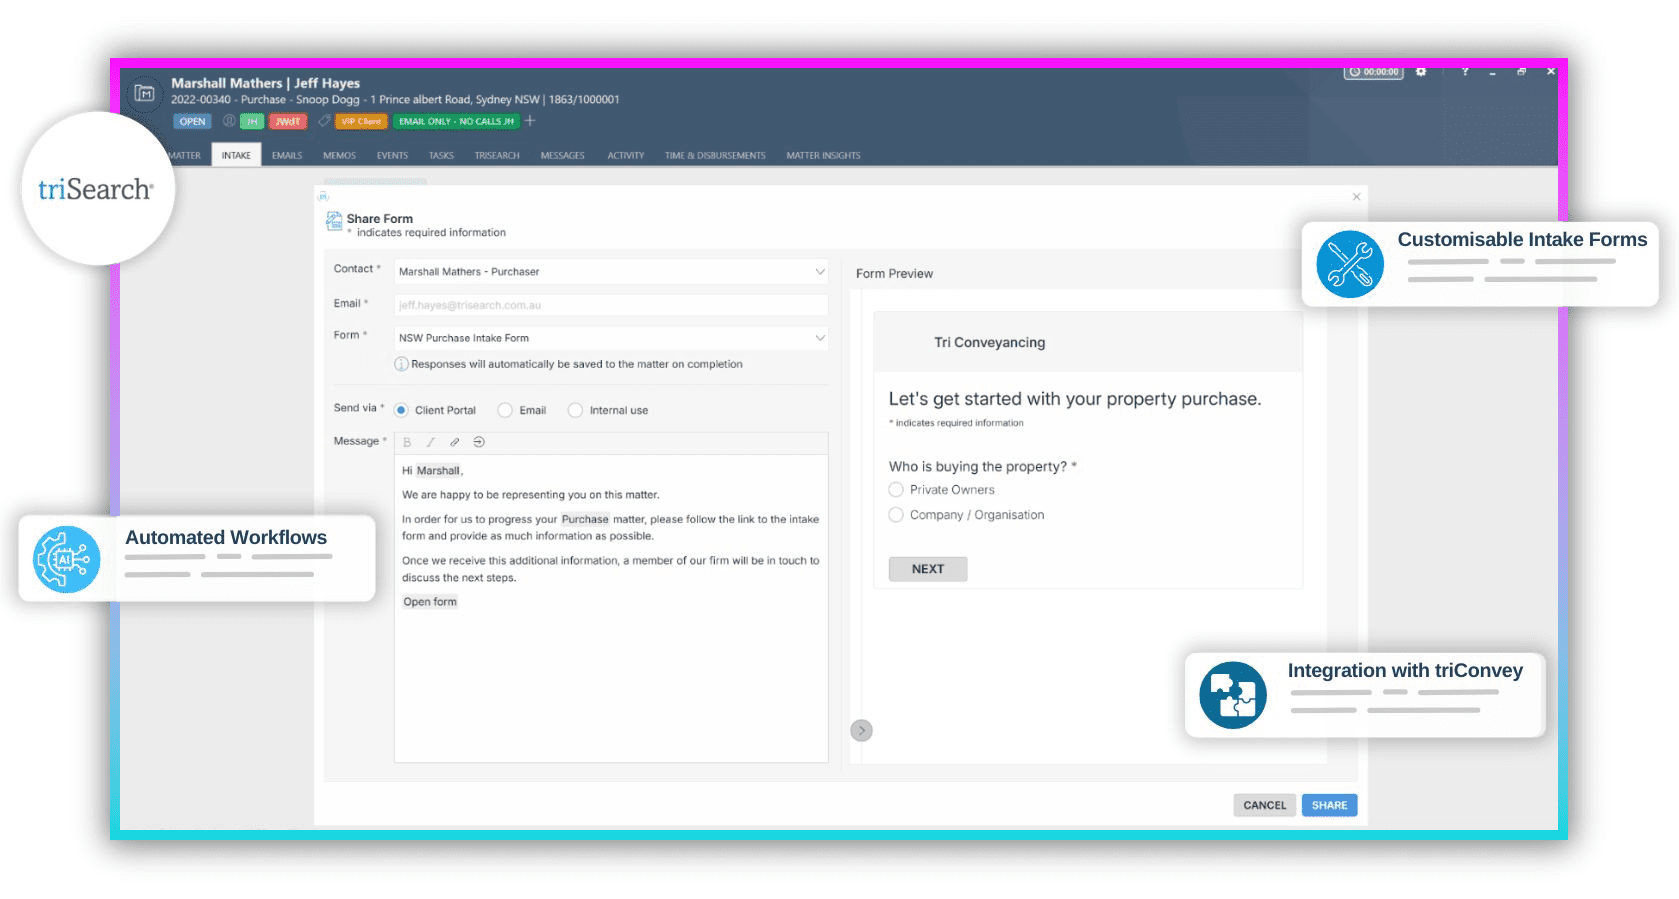This screenshot has width=1679, height=899.
Task: Select Internal use send option
Action: click(575, 410)
